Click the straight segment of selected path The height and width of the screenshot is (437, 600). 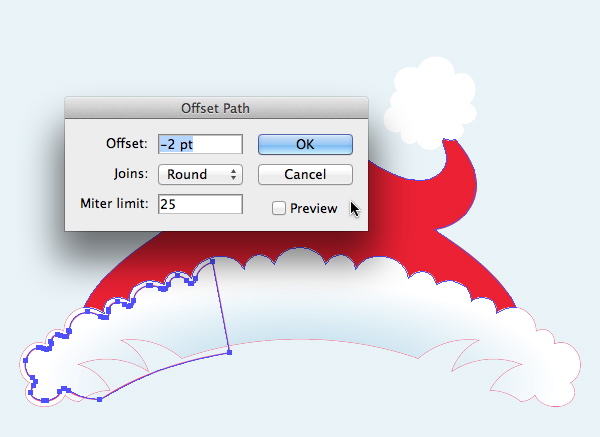221,307
